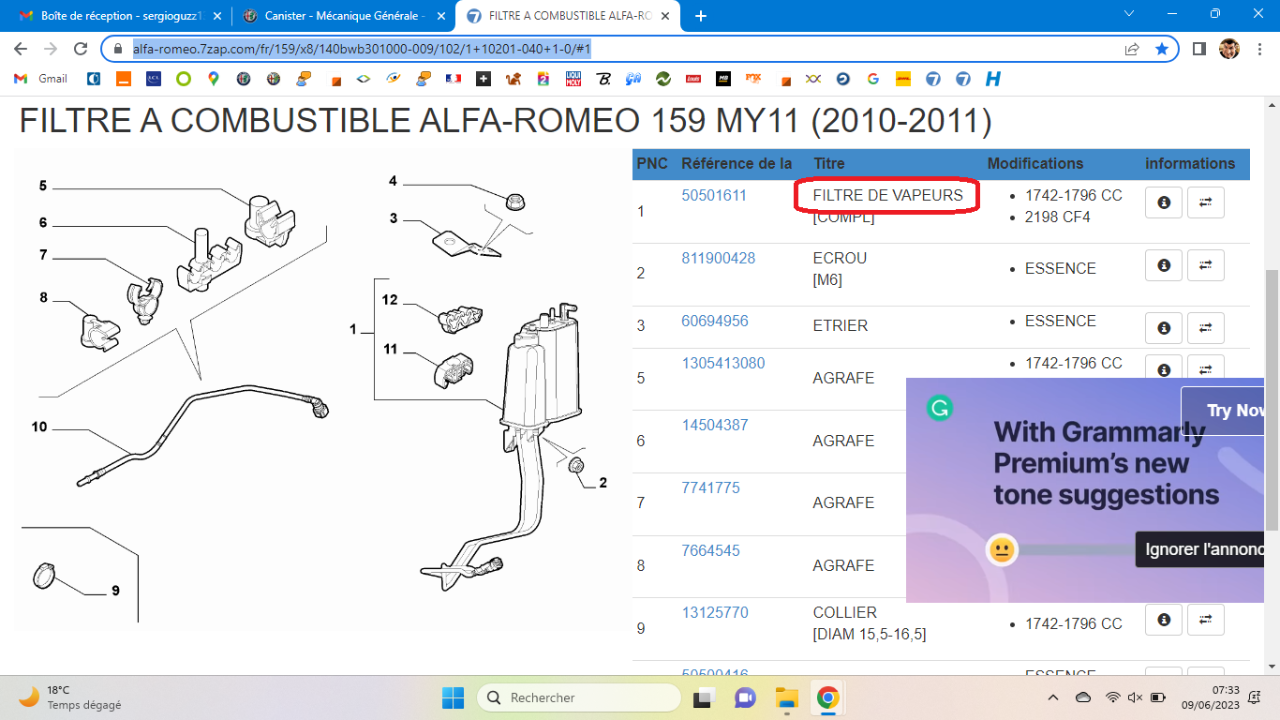Open the weather widget showing 18°C
This screenshot has height=720, width=1280.
point(70,697)
